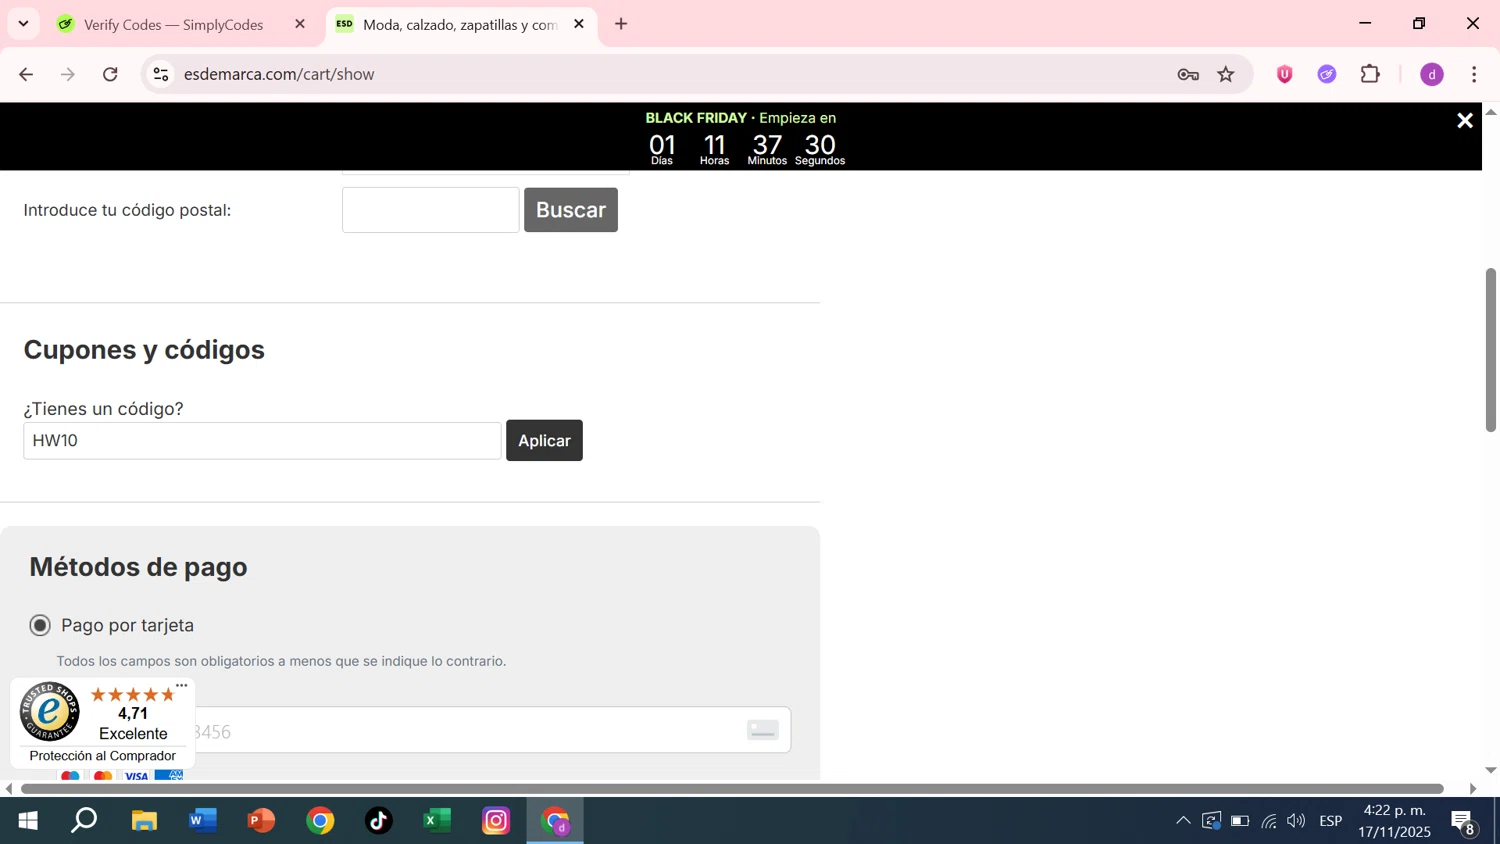Viewport: 1500px width, 844px height.
Task: Open Windows search from taskbar
Action: (85, 821)
